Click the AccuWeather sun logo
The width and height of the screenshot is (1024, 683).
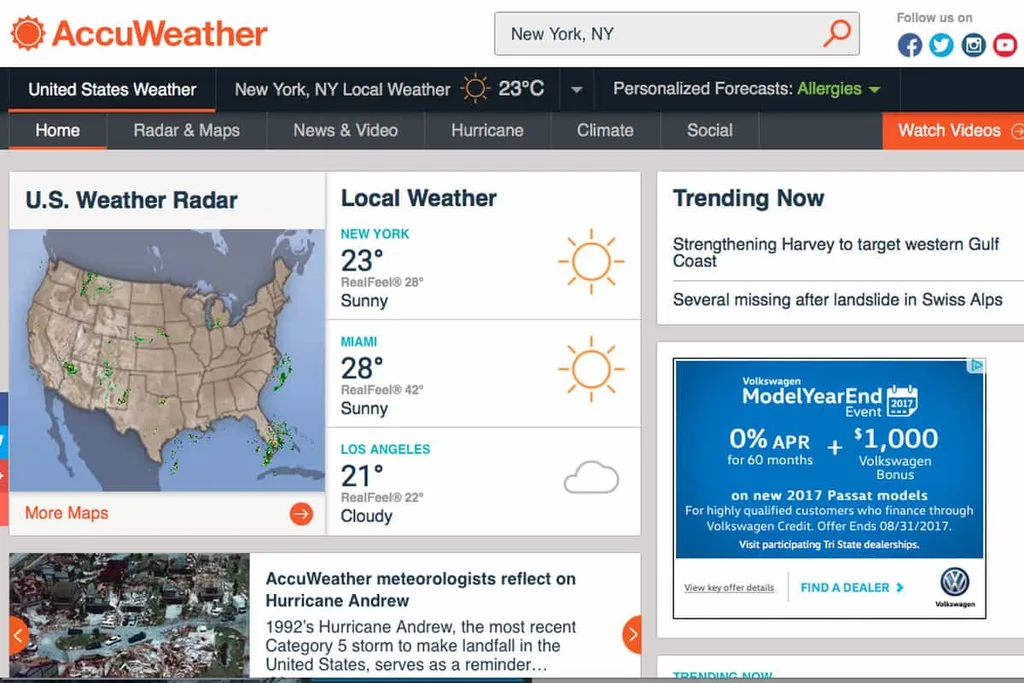point(27,33)
